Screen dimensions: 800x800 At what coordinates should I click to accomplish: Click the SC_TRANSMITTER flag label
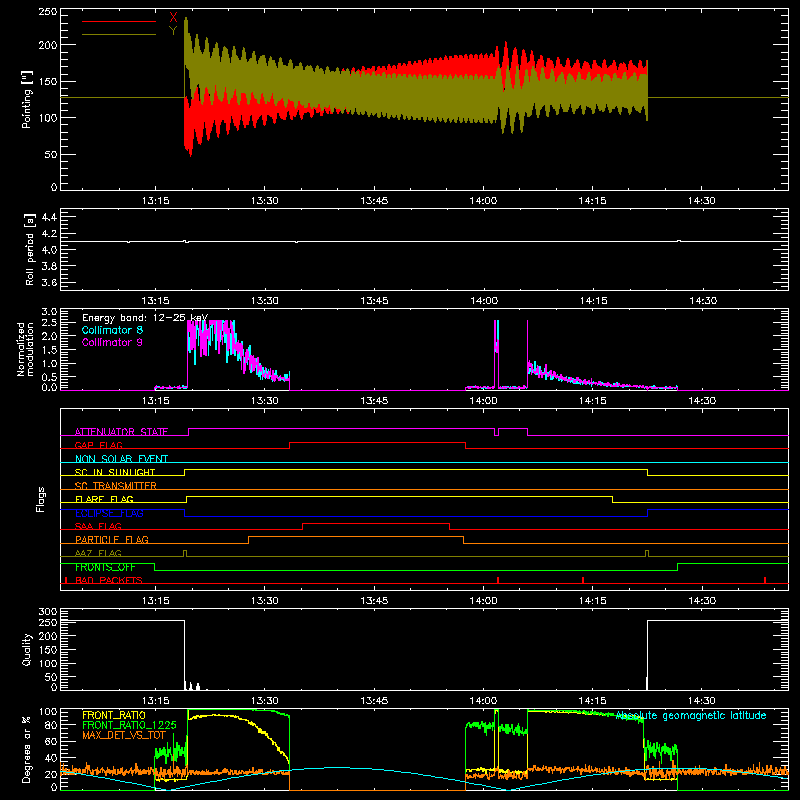(x=116, y=486)
